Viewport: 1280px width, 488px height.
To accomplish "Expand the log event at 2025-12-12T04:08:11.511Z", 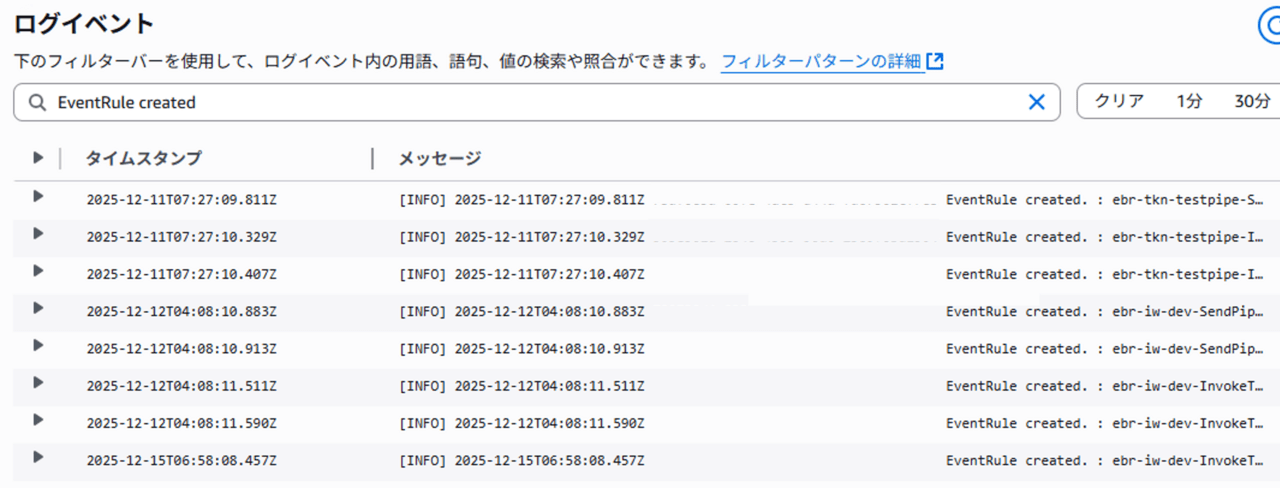I will pyautogui.click(x=38, y=382).
